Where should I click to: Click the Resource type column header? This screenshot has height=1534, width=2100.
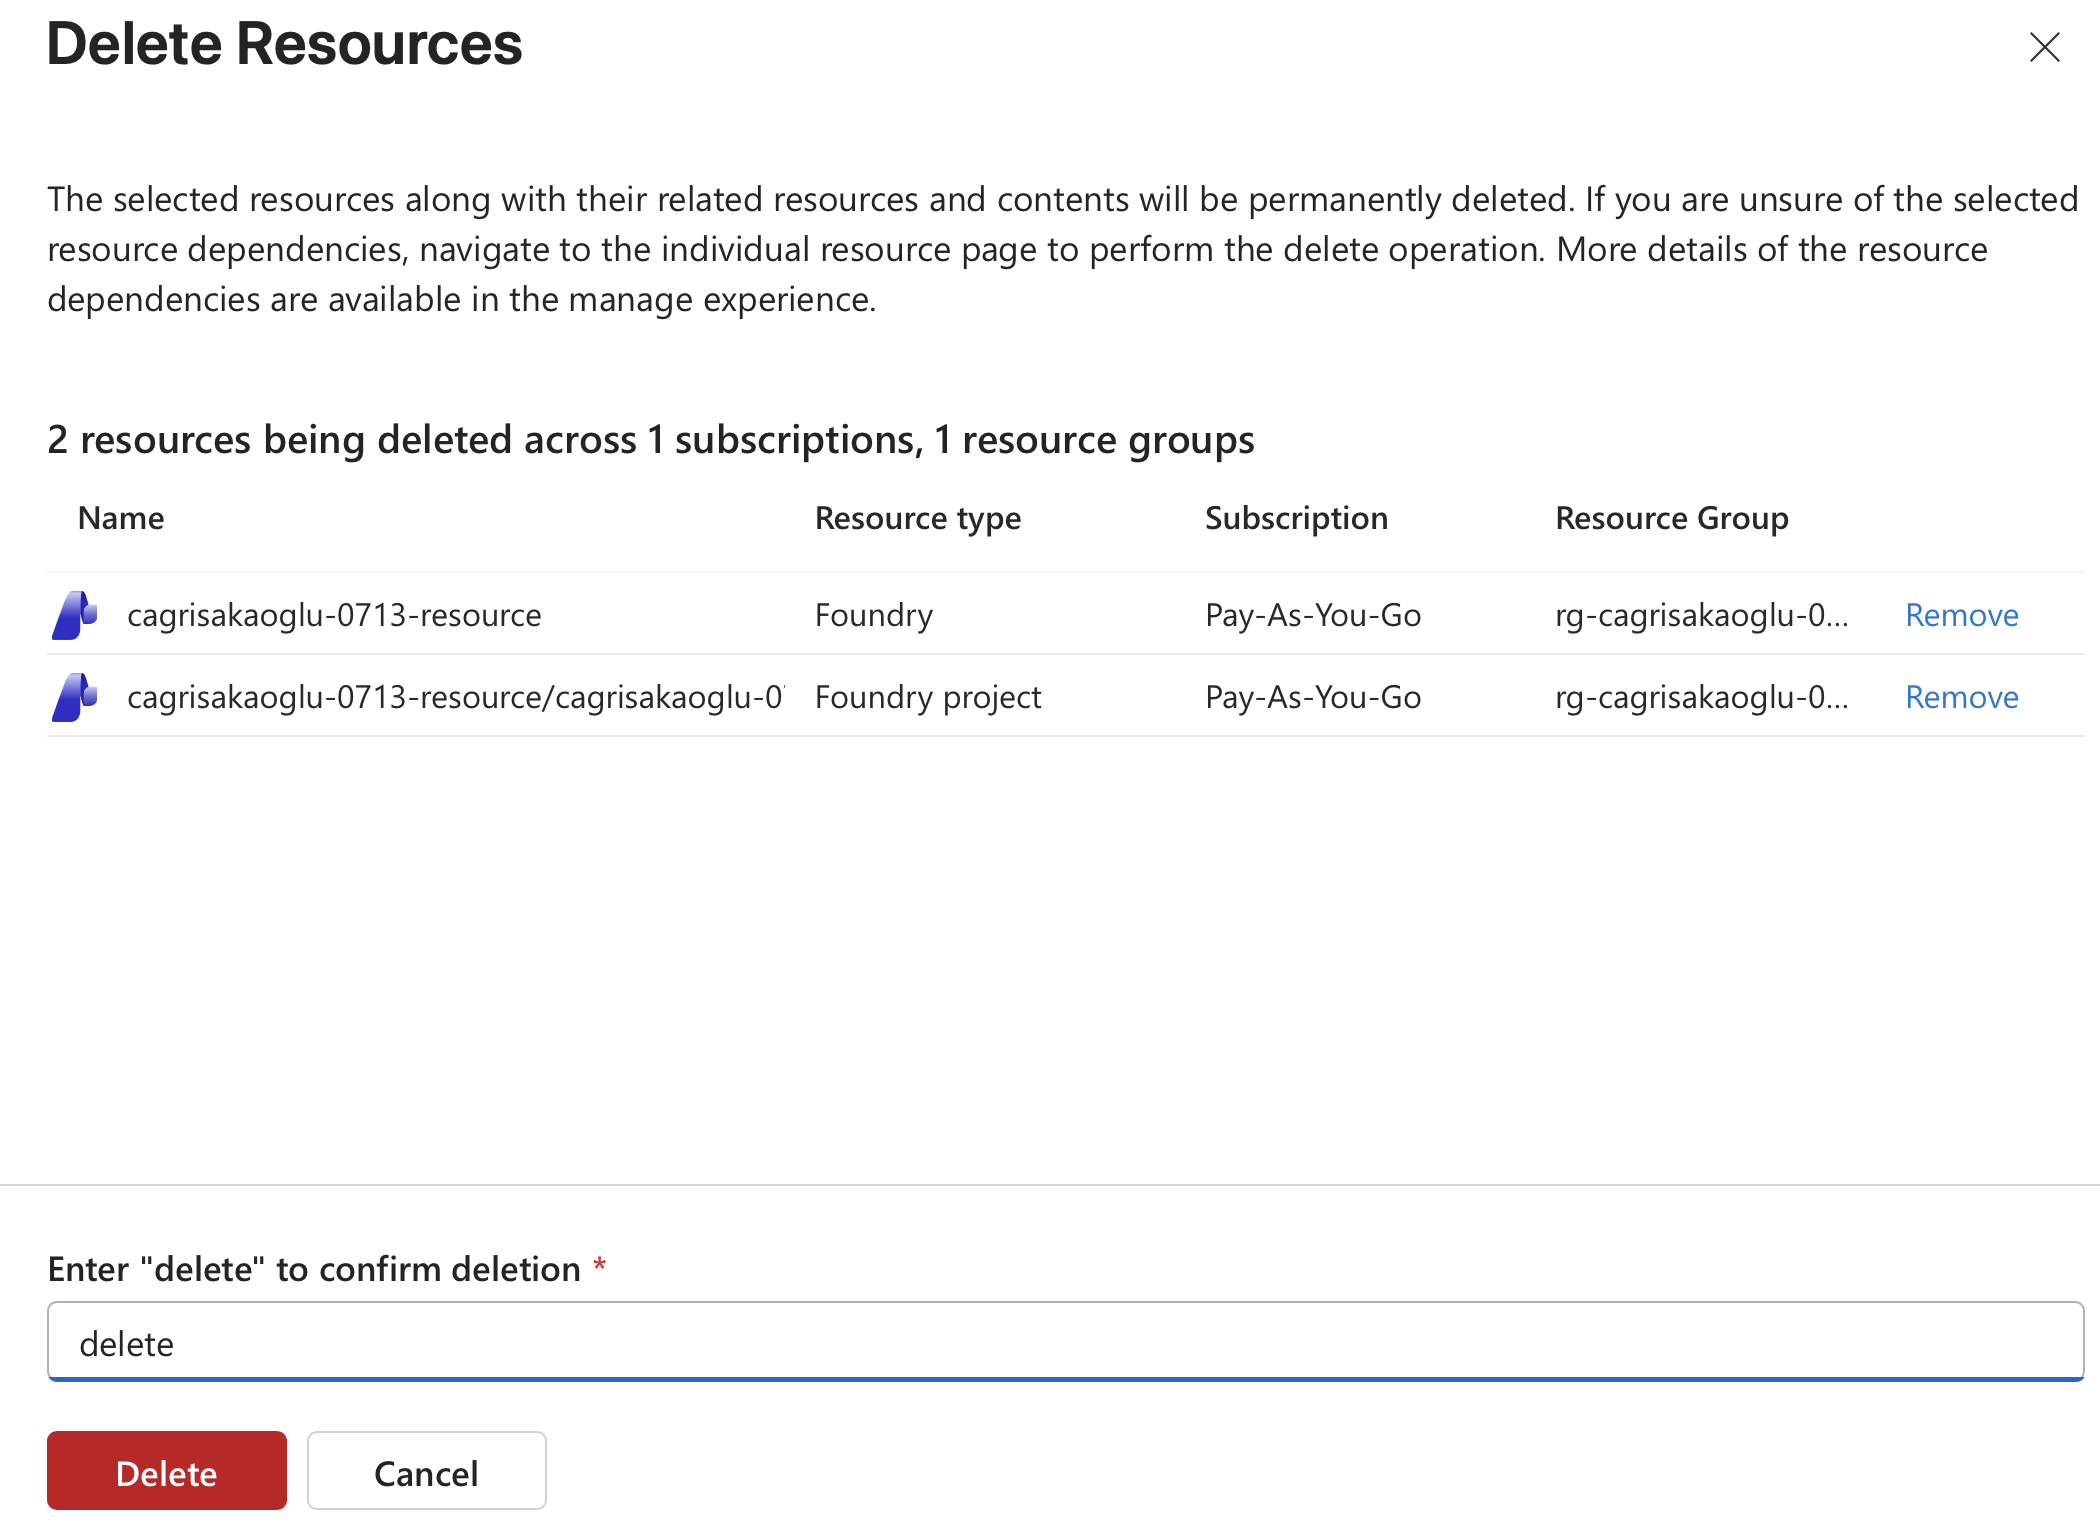(917, 518)
